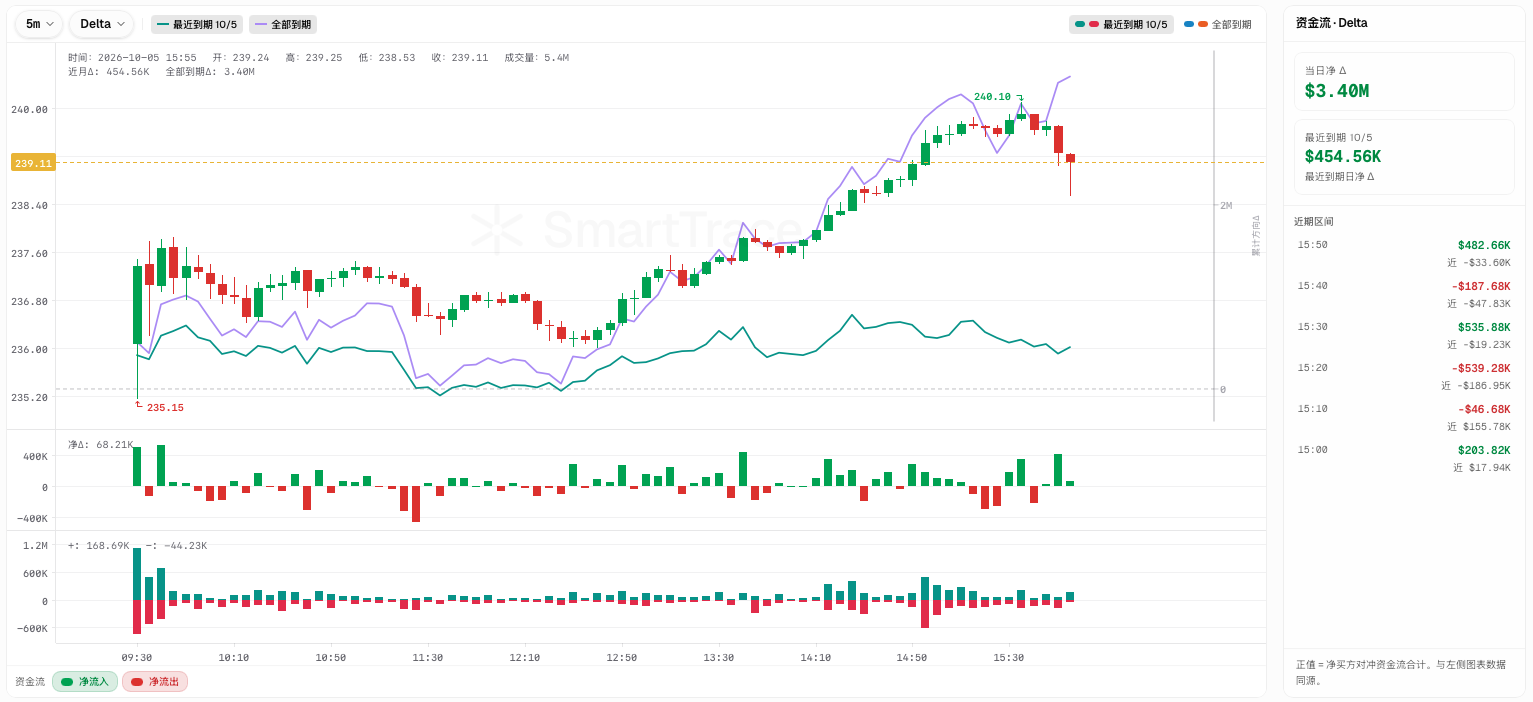The image size is (1533, 702).
Task: Toggle the 净流入 inflow chip
Action: point(85,681)
